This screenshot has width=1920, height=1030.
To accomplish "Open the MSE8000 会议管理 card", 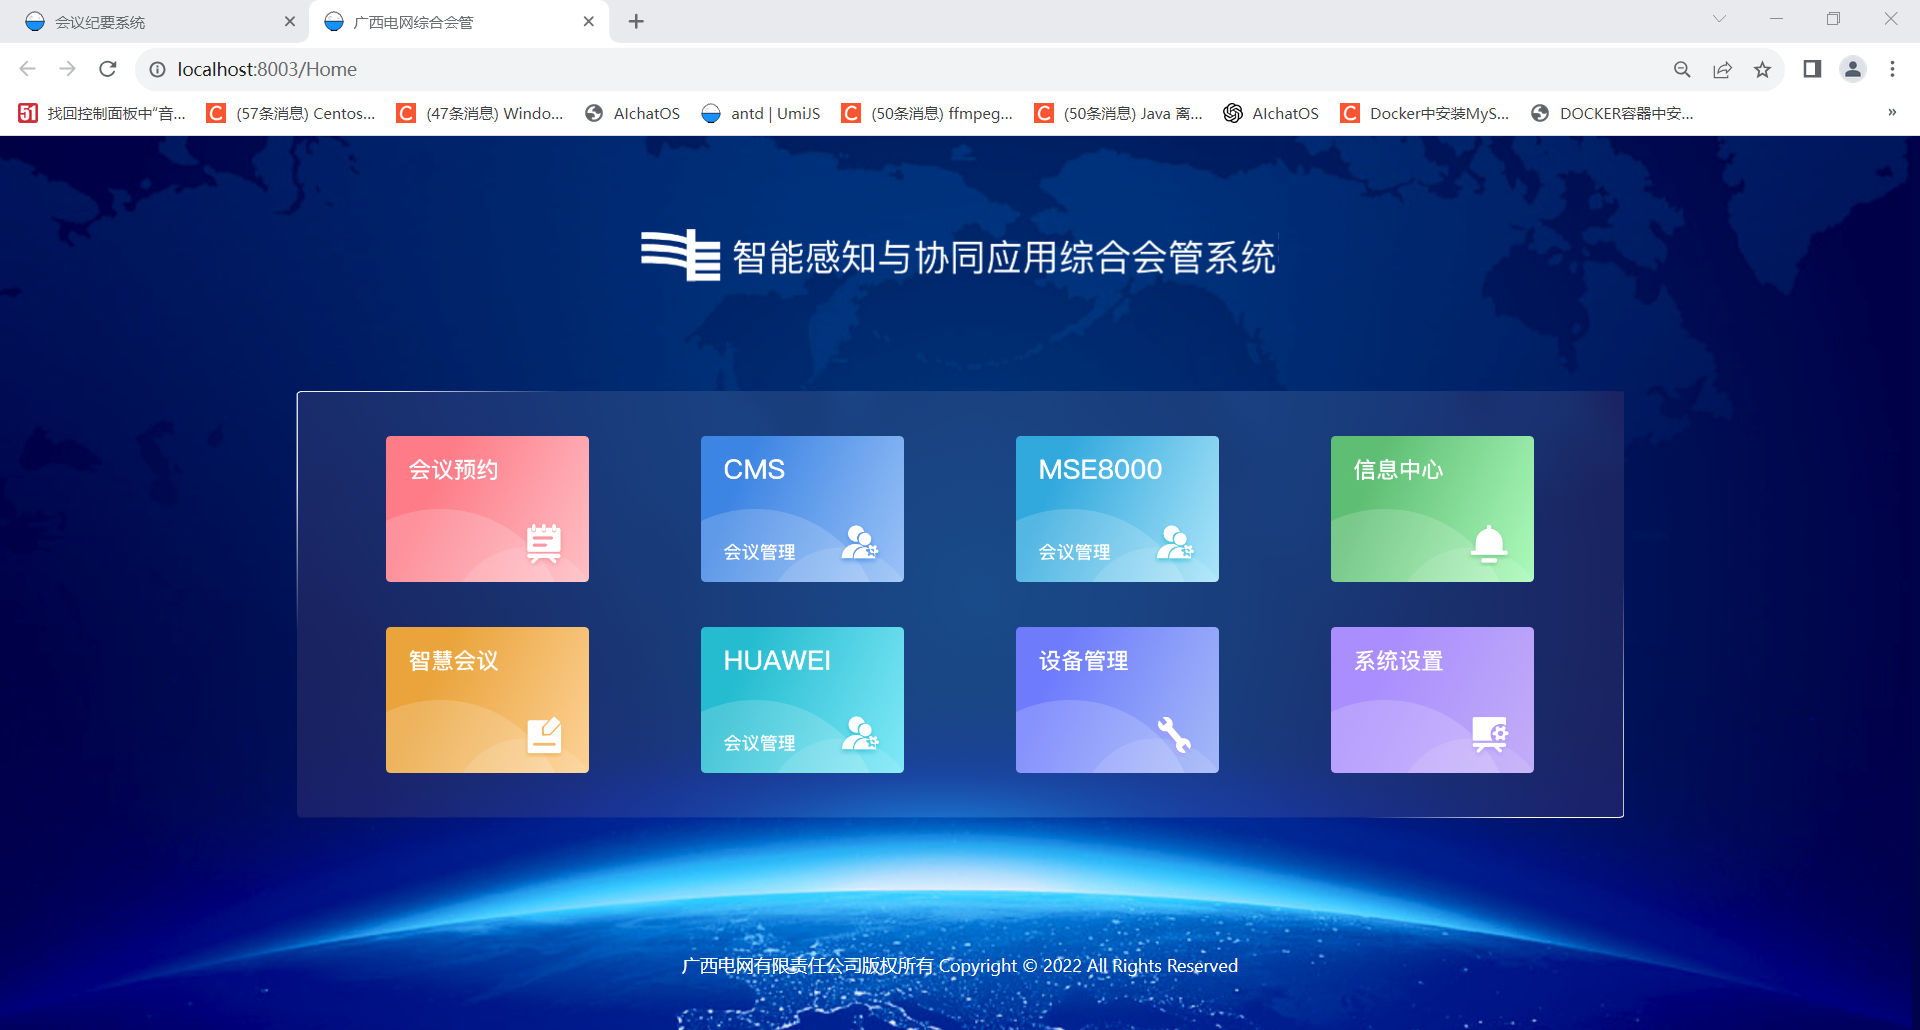I will 1117,508.
